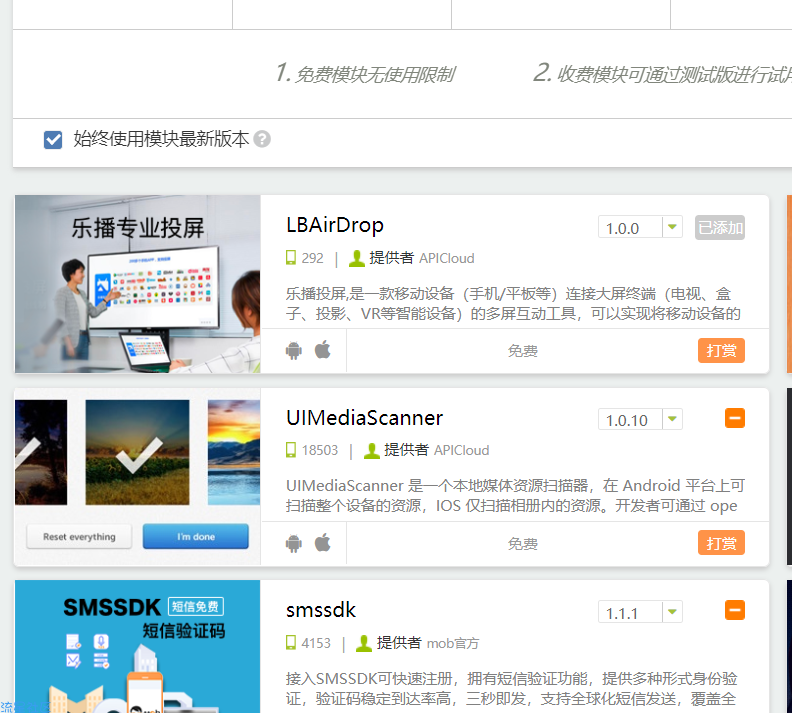Click Android icon on LBAirDrop card

coord(293,350)
